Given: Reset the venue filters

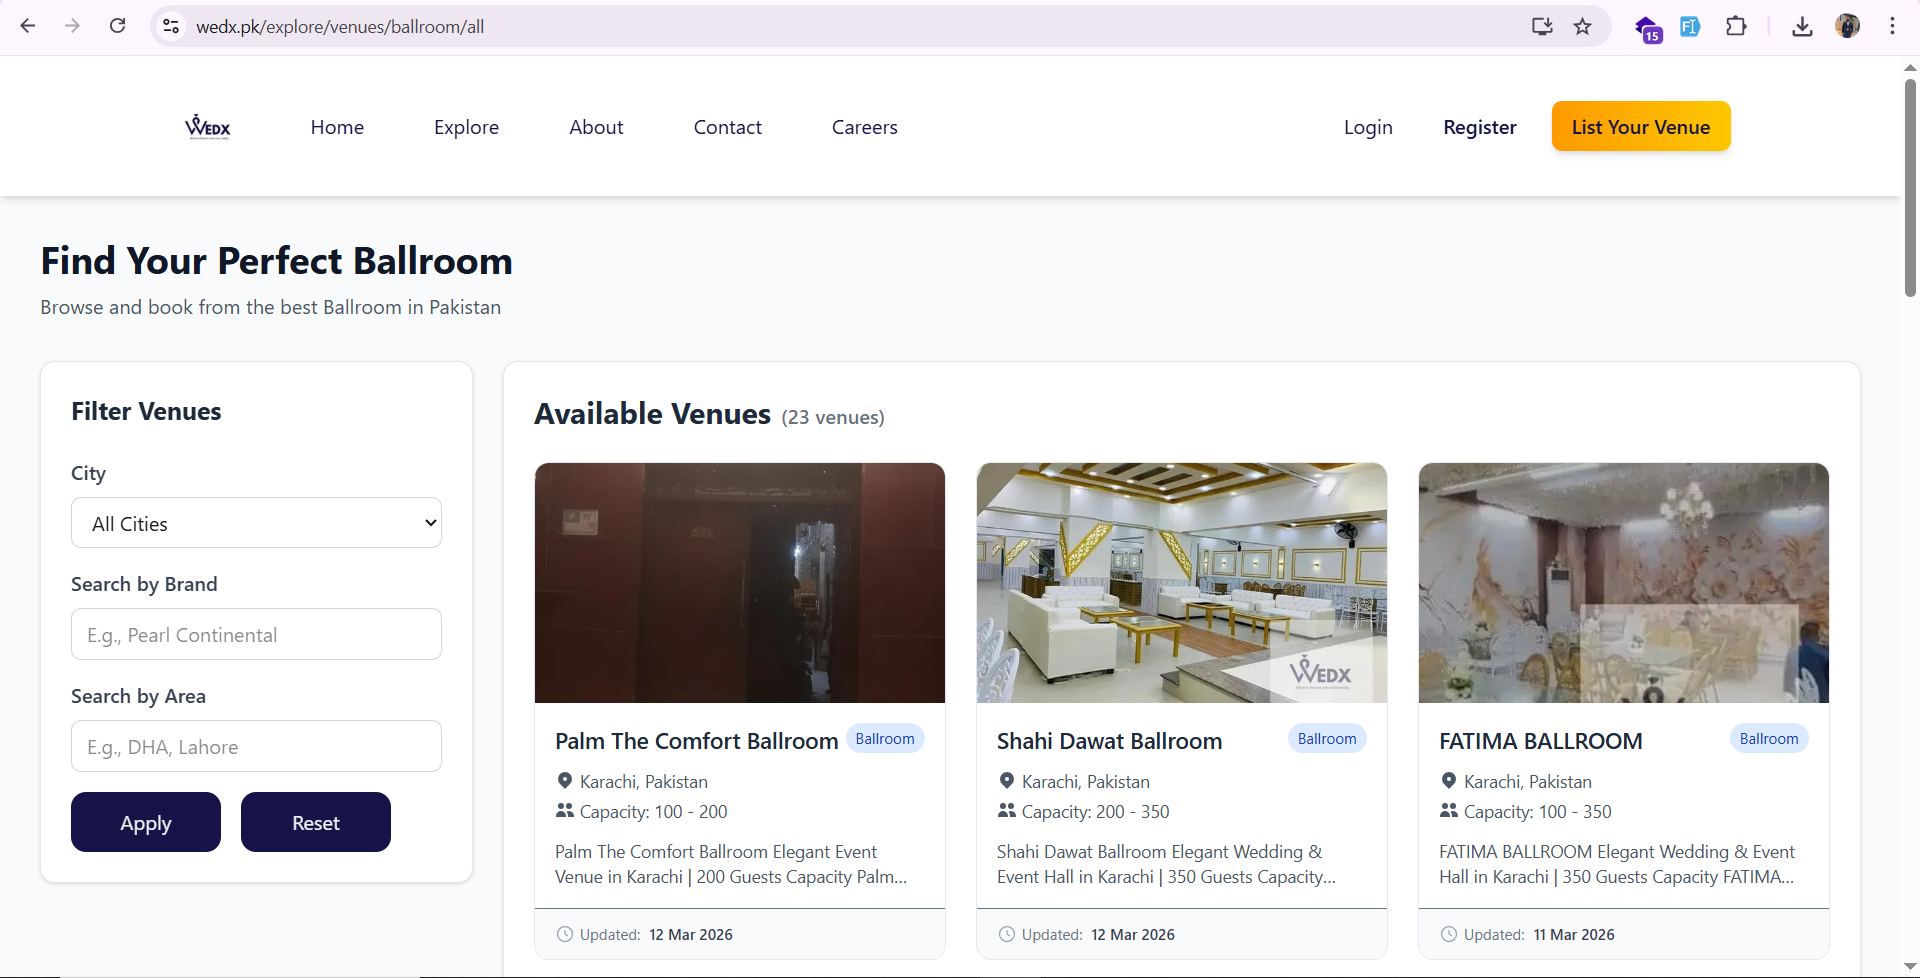Looking at the screenshot, I should click(x=316, y=822).
